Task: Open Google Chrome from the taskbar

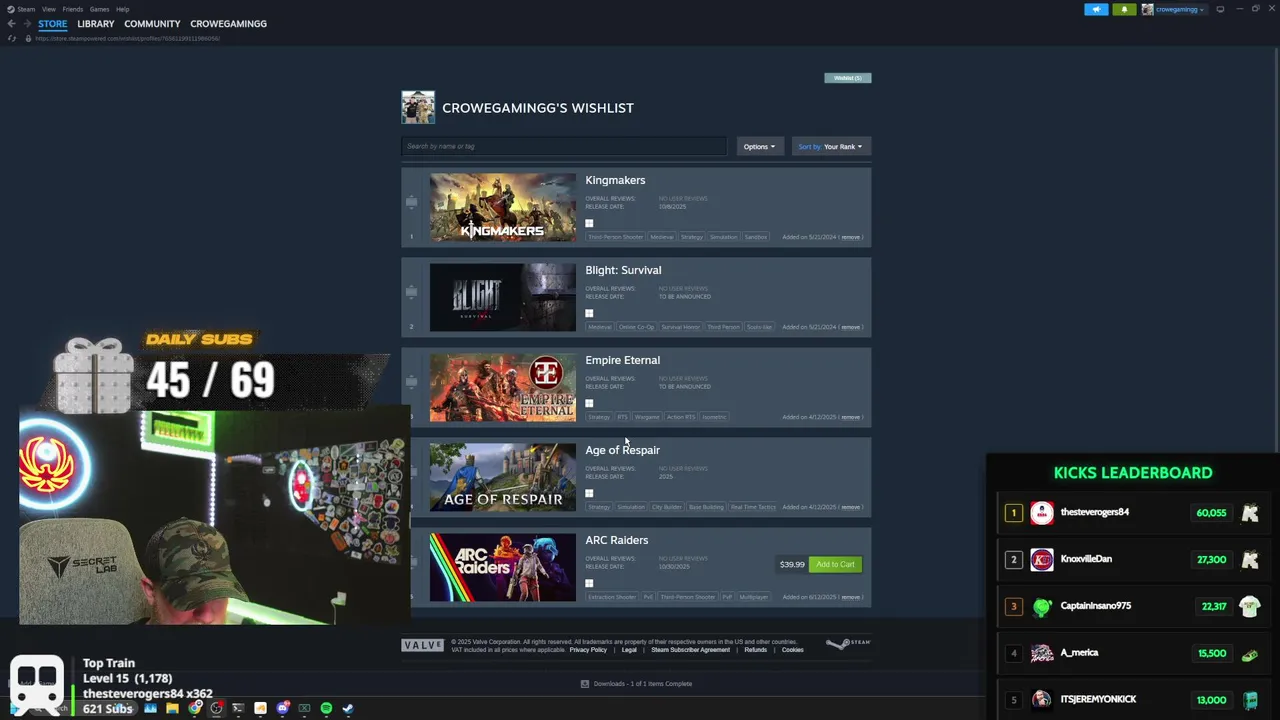Action: 195,708
